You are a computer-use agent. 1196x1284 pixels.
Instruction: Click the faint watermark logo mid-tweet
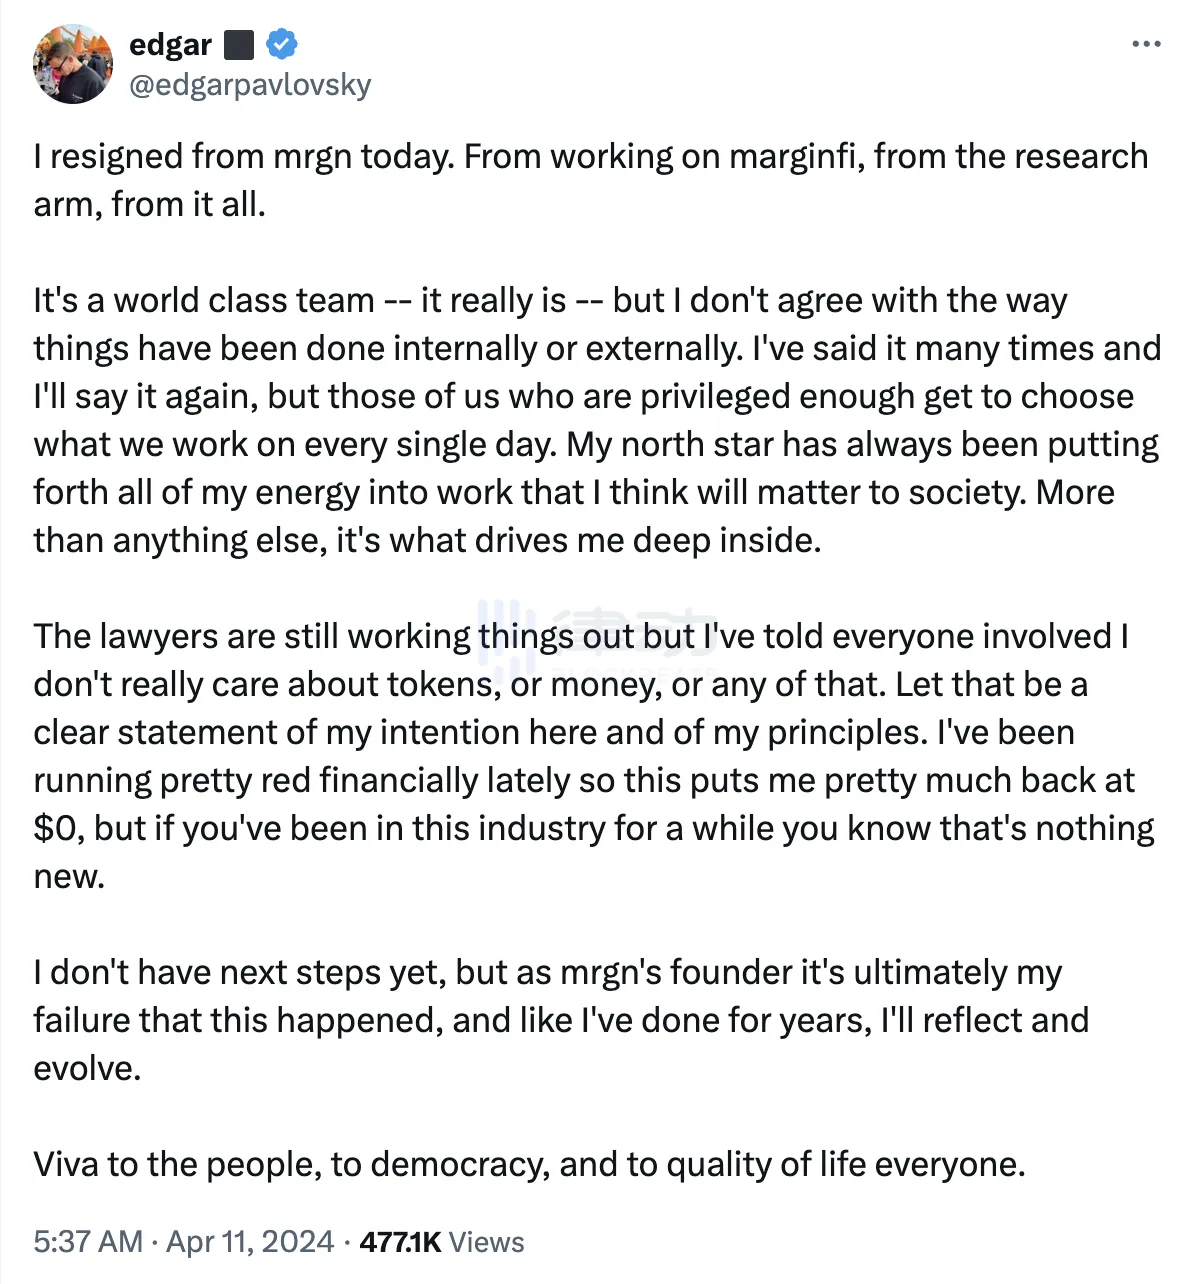click(597, 633)
